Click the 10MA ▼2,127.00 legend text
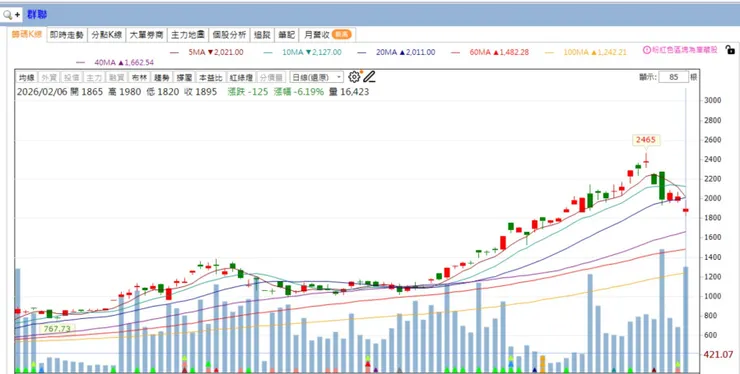 click(311, 52)
